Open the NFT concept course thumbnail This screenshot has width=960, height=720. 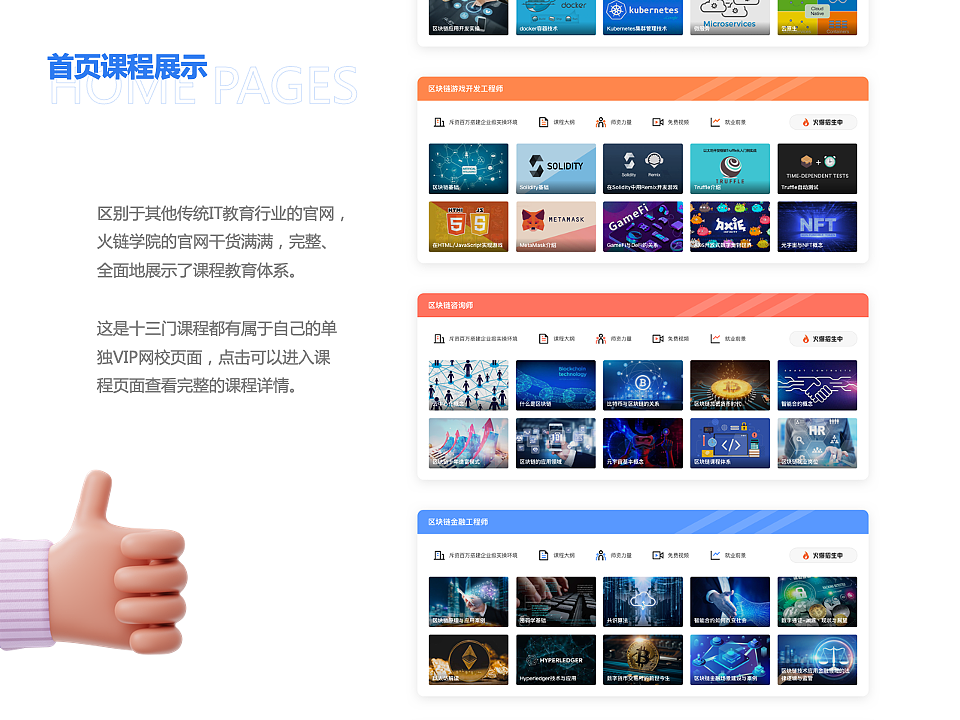pyautogui.click(x=817, y=227)
